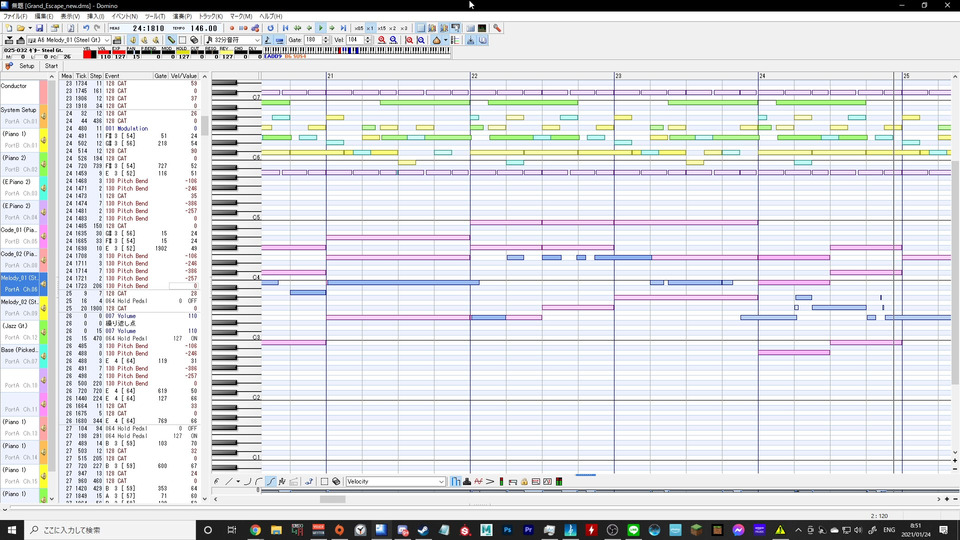Open the イベント(N) menu
960x540 pixels.
click(124, 17)
